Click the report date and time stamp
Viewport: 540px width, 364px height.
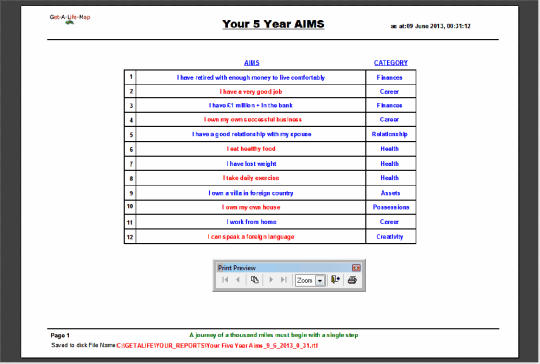click(x=430, y=26)
